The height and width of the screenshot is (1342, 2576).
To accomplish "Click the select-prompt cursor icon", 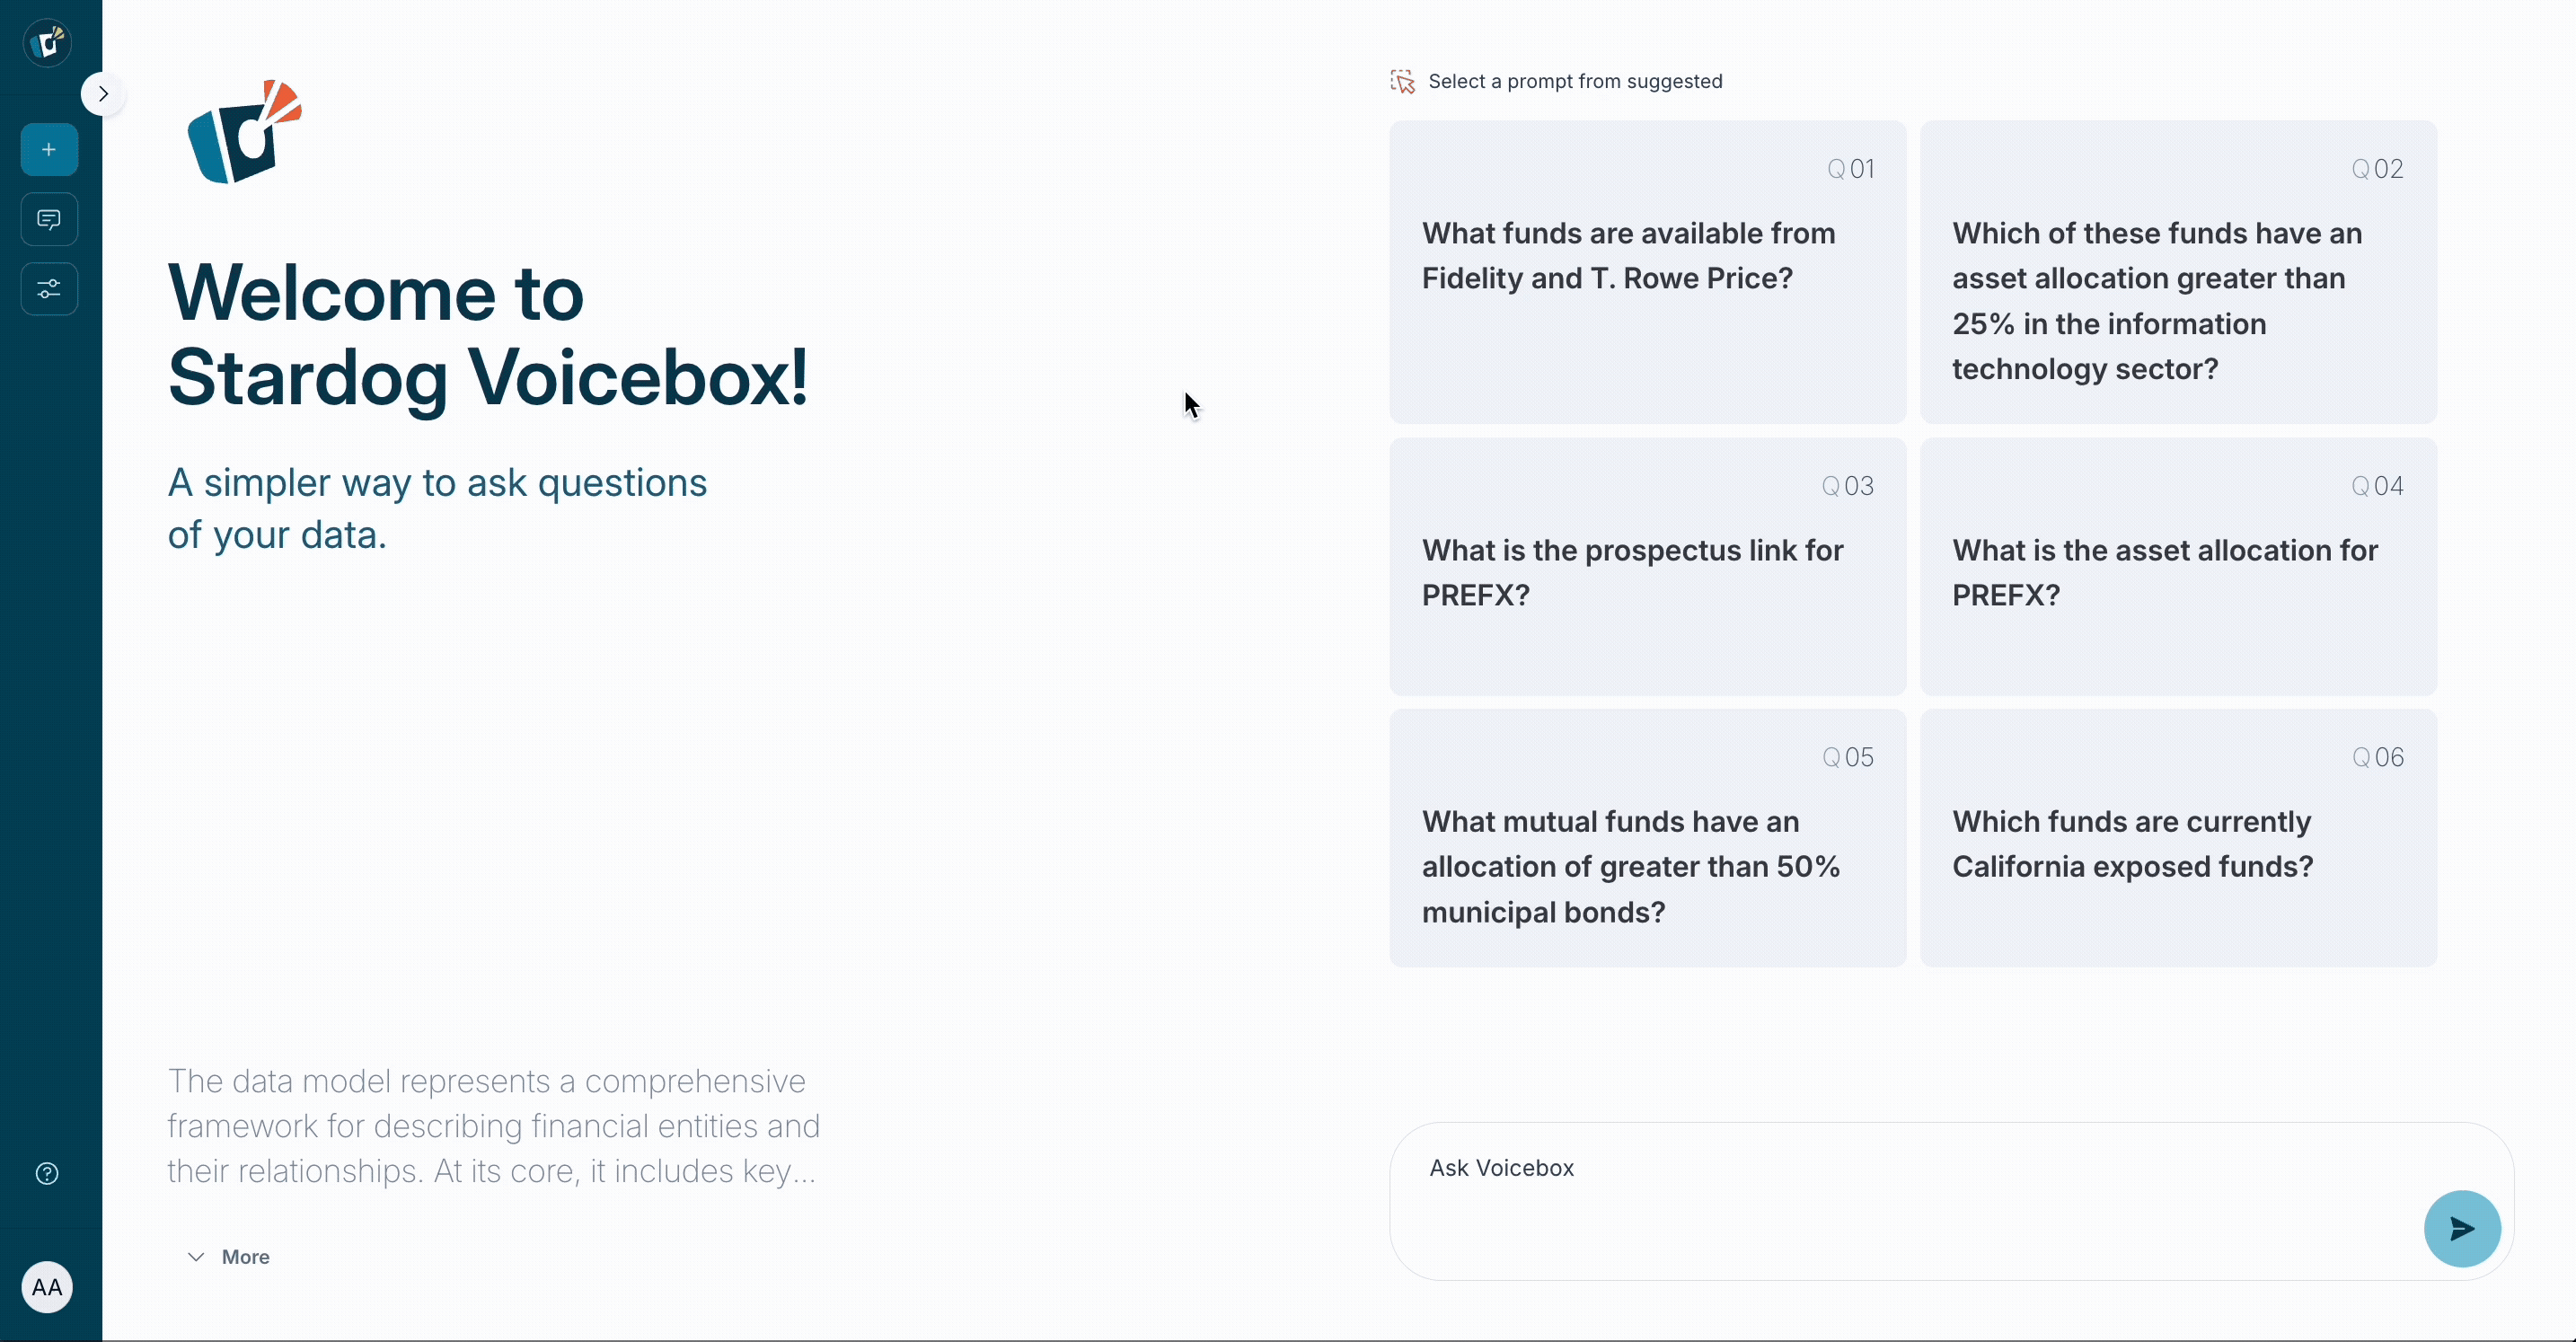I will (1402, 82).
